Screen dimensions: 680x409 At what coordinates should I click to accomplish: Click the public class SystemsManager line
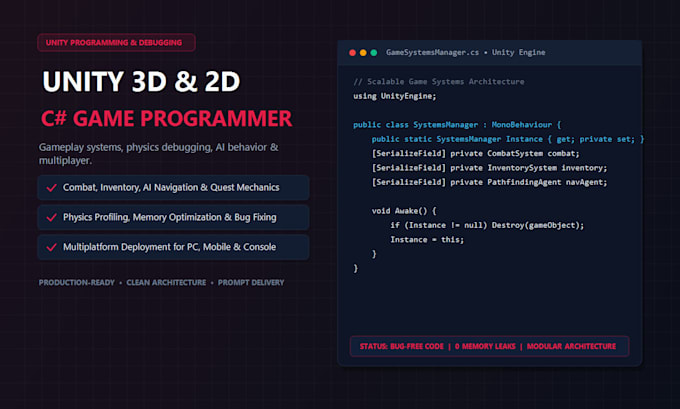point(457,125)
